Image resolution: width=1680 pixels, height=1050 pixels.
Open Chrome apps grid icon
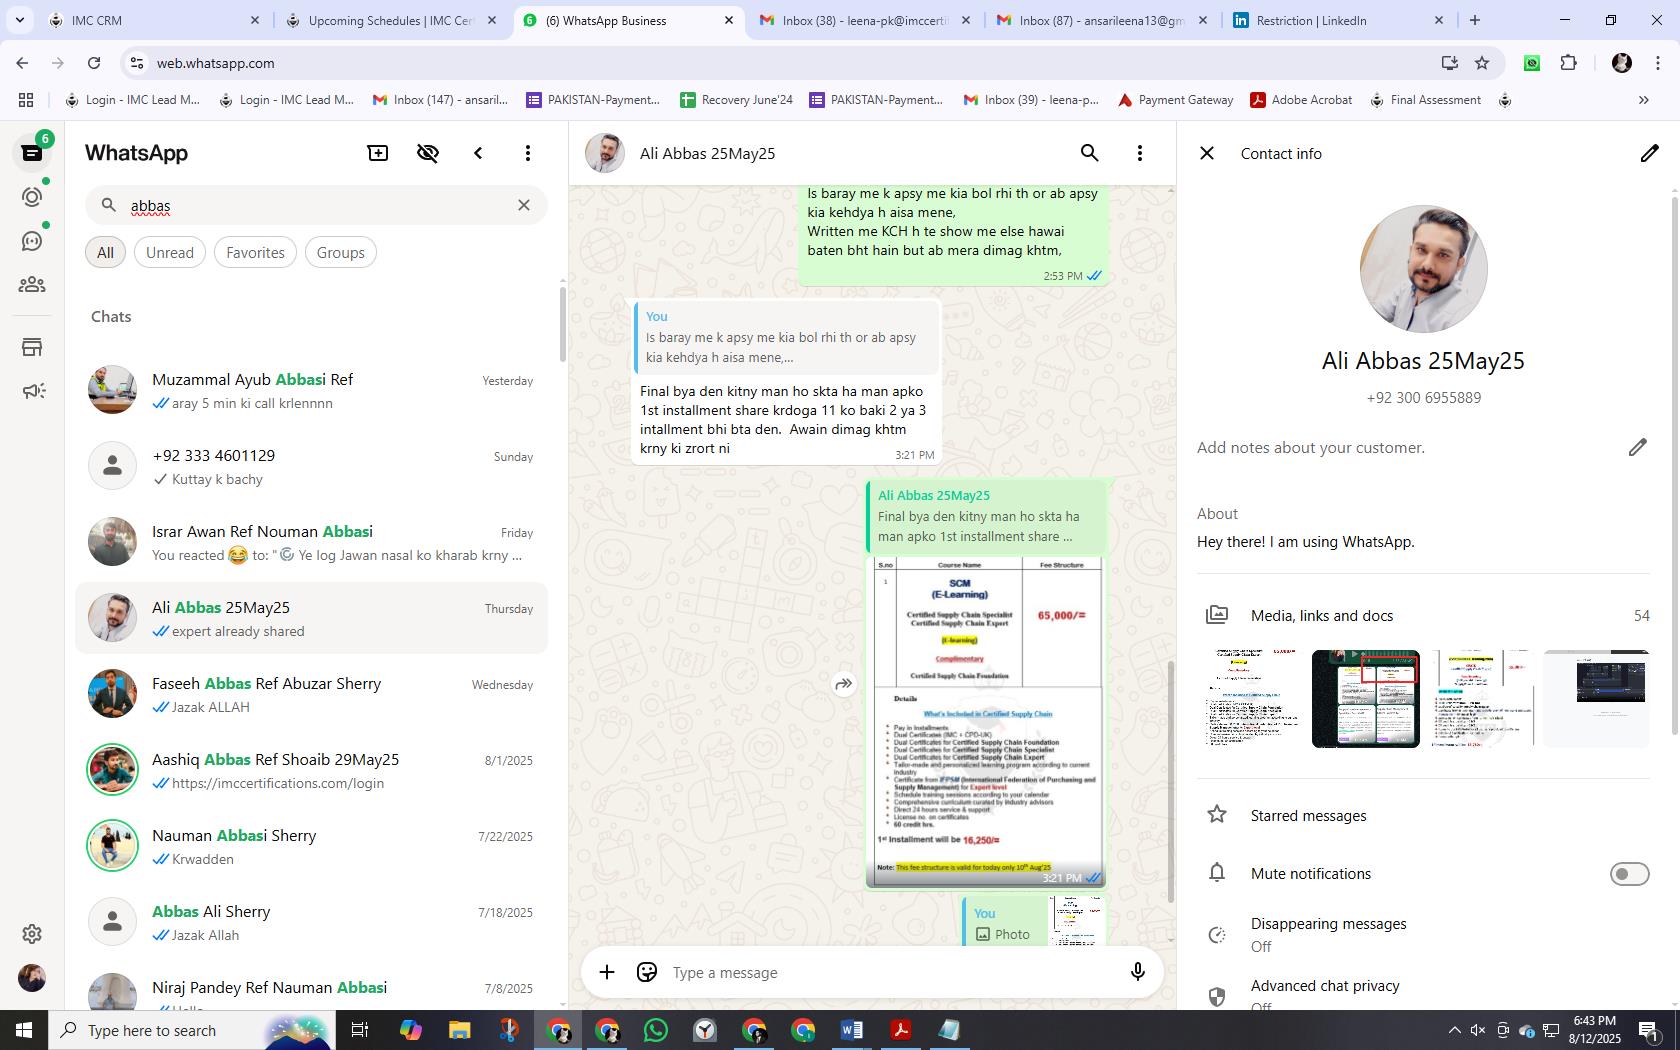coord(26,100)
